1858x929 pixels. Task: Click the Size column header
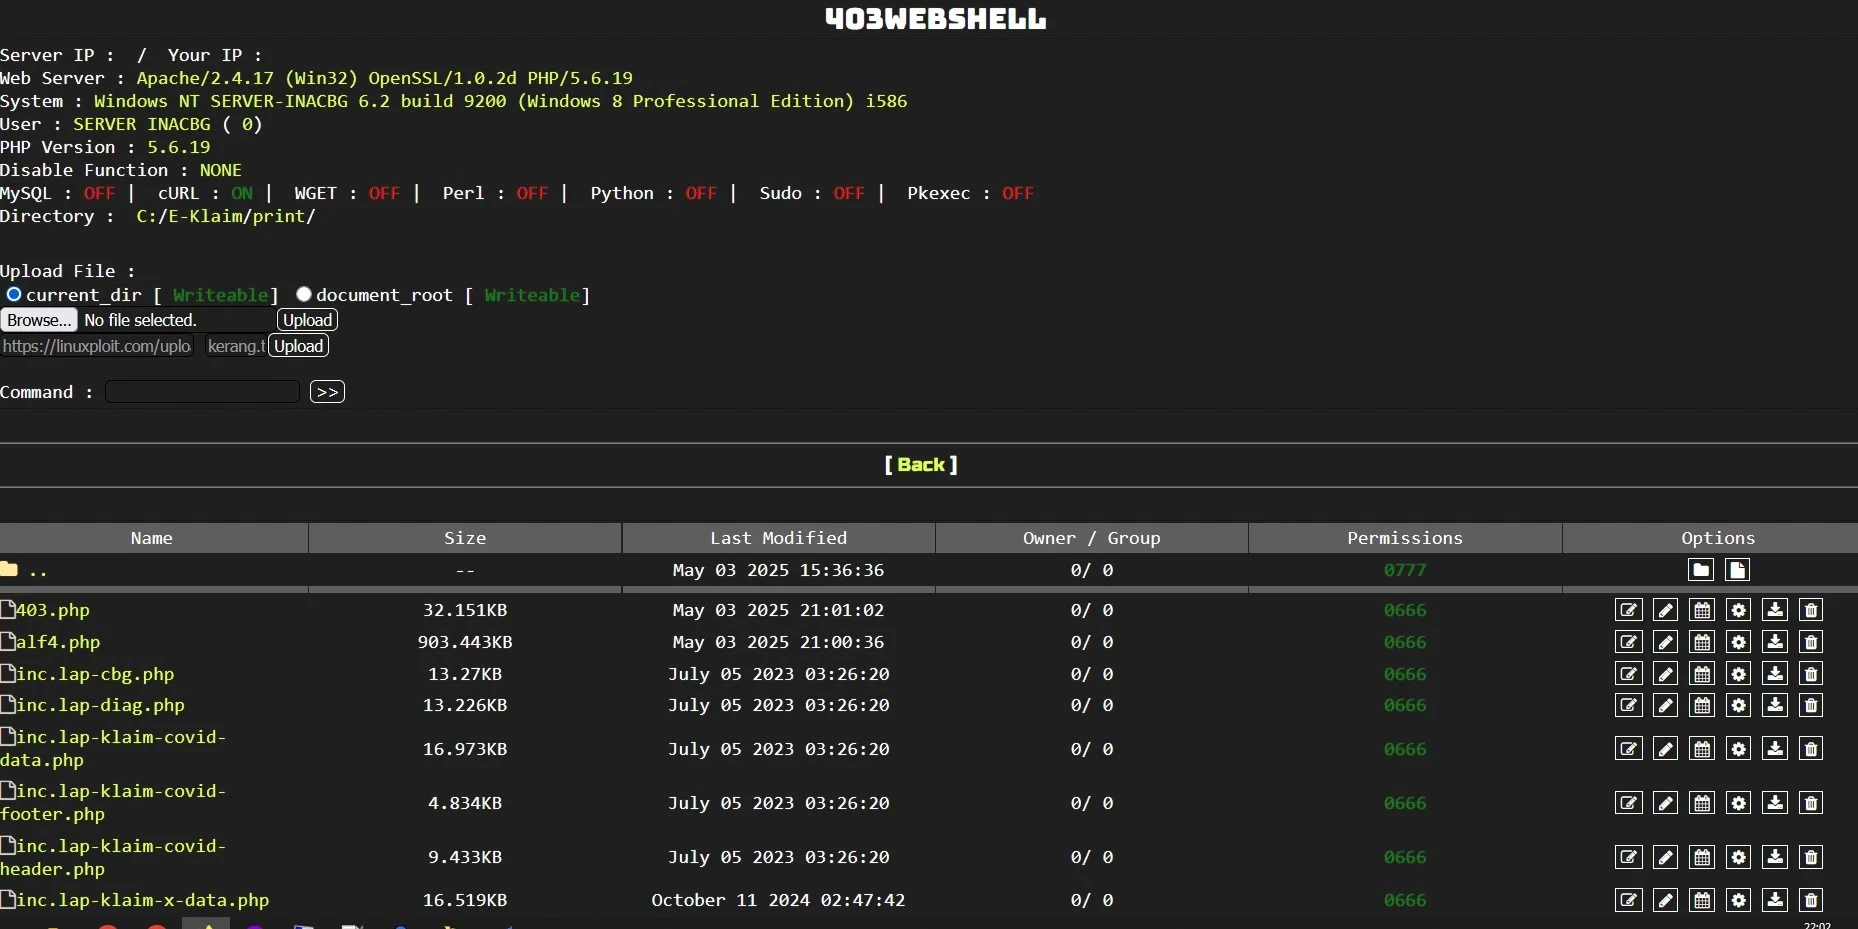point(464,538)
